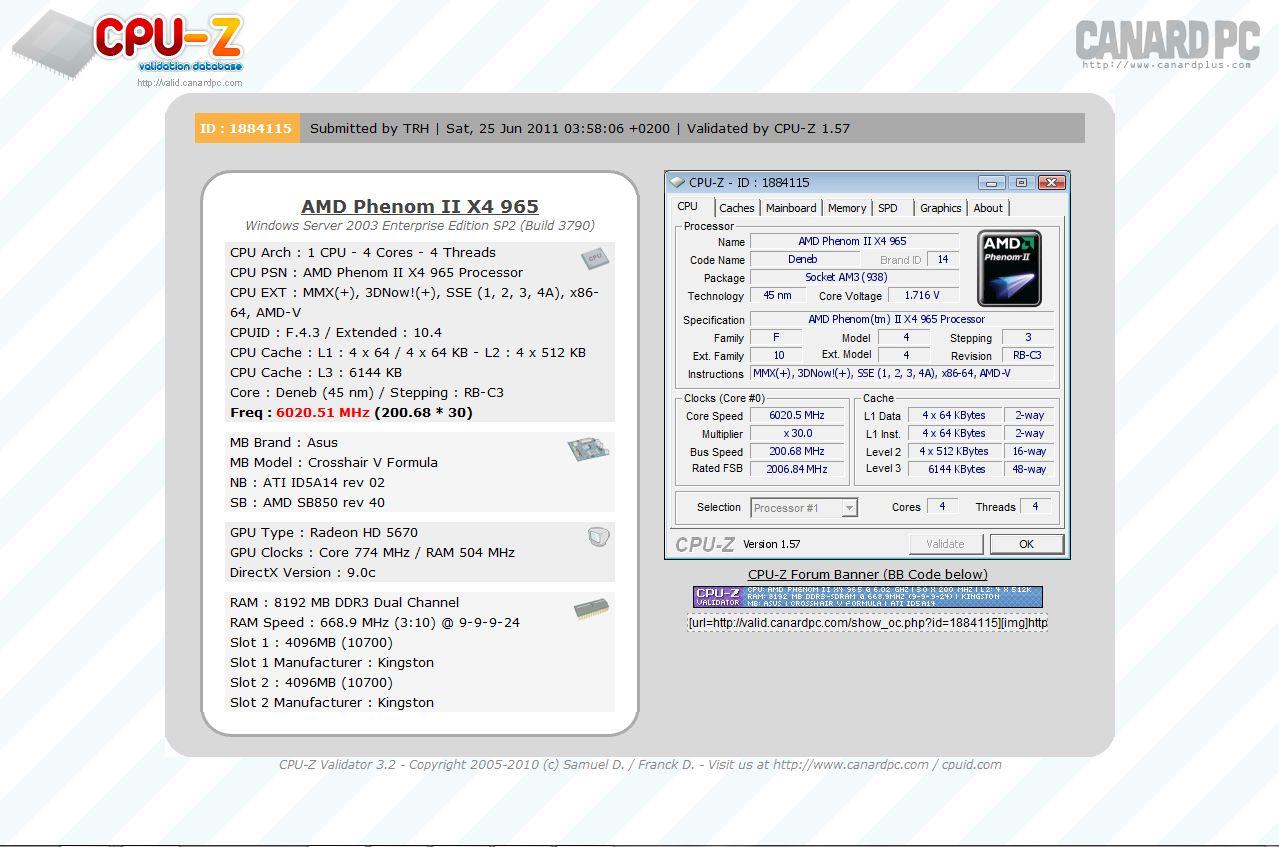This screenshot has height=847, width=1279.
Task: Click the Canard PC logo
Action: 1167,40
